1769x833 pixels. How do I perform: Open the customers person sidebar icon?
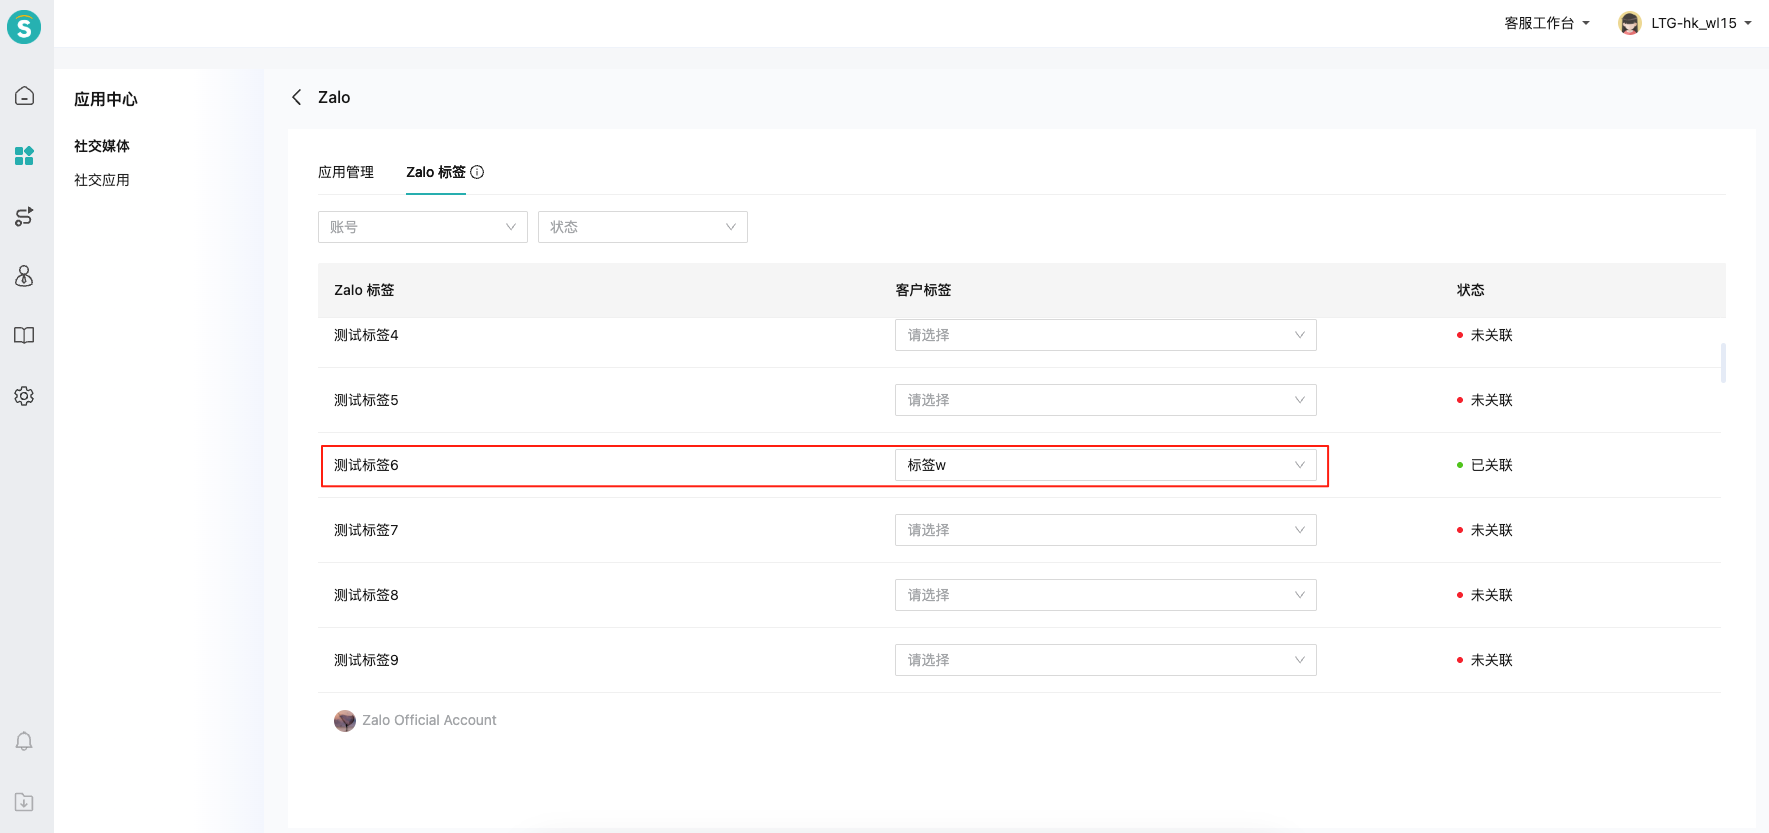(24, 276)
